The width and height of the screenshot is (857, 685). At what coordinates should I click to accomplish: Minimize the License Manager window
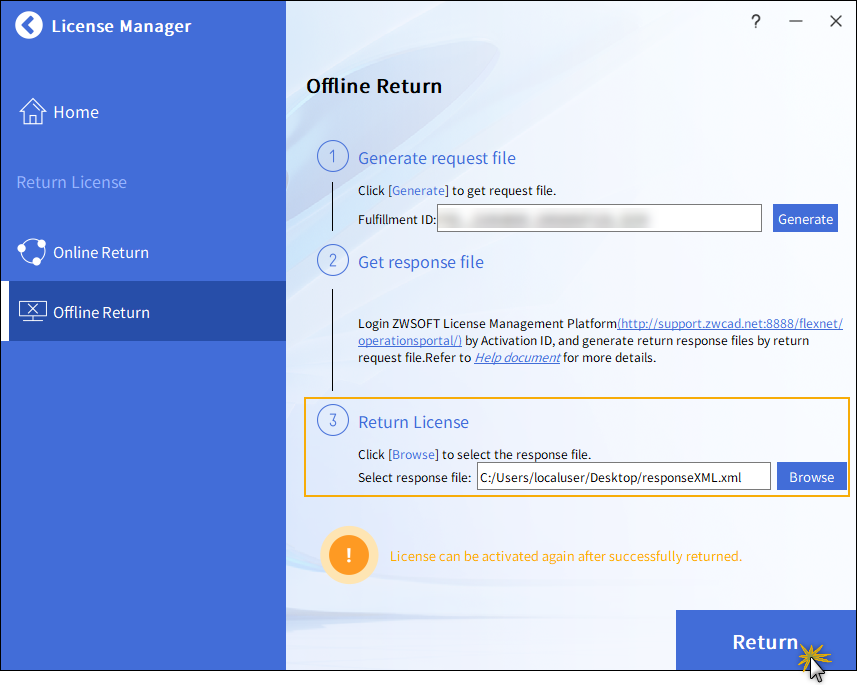[x=796, y=22]
